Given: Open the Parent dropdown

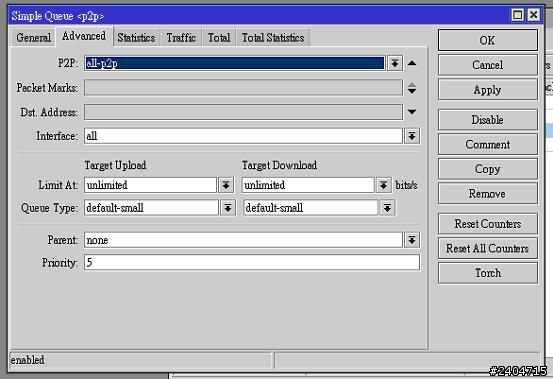Looking at the screenshot, I should tap(412, 240).
